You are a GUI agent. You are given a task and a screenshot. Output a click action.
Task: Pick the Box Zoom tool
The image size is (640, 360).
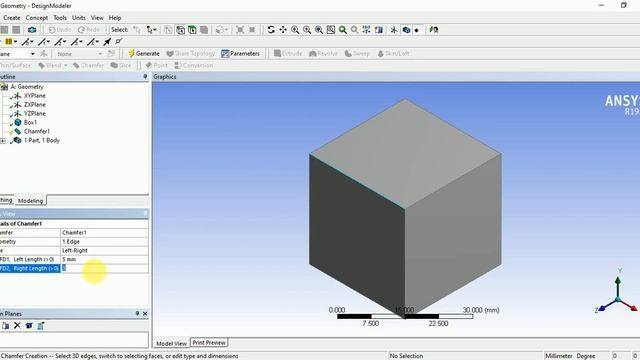307,30
